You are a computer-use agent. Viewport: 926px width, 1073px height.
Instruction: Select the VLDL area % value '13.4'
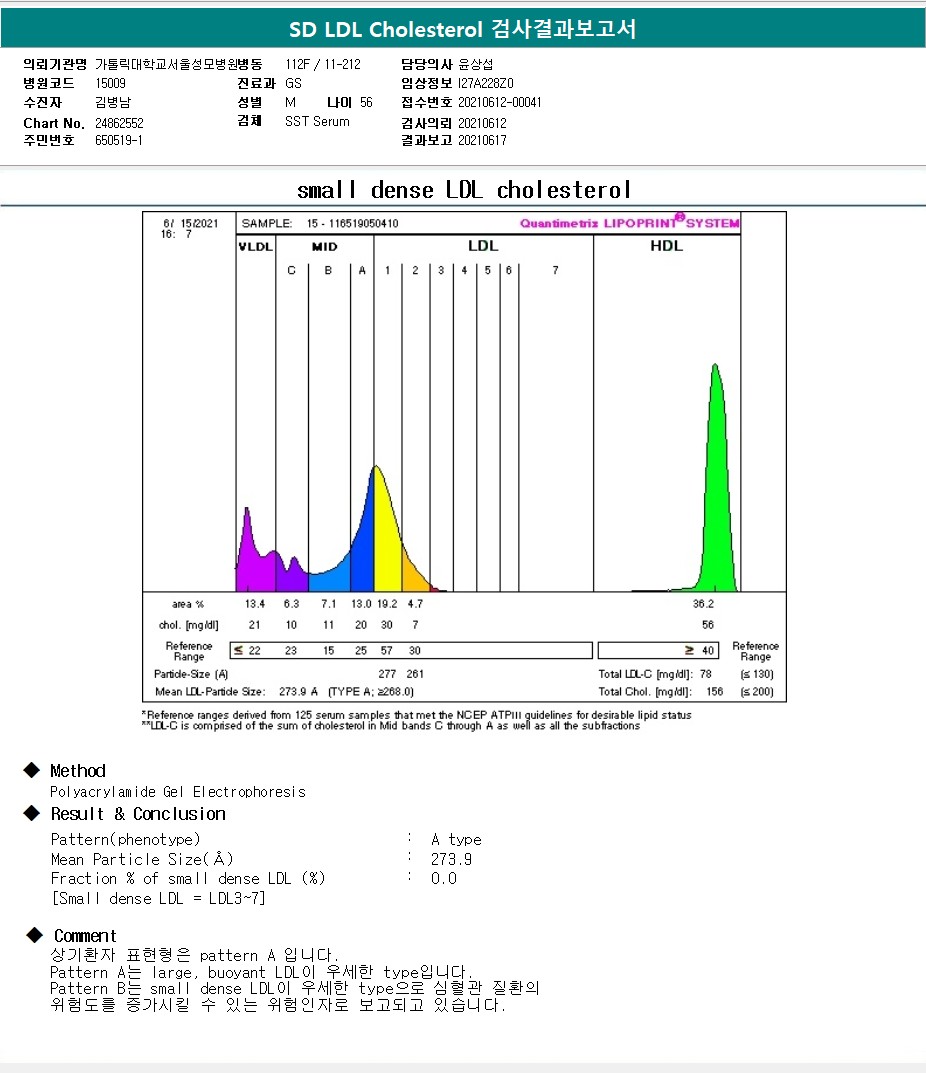point(255,604)
